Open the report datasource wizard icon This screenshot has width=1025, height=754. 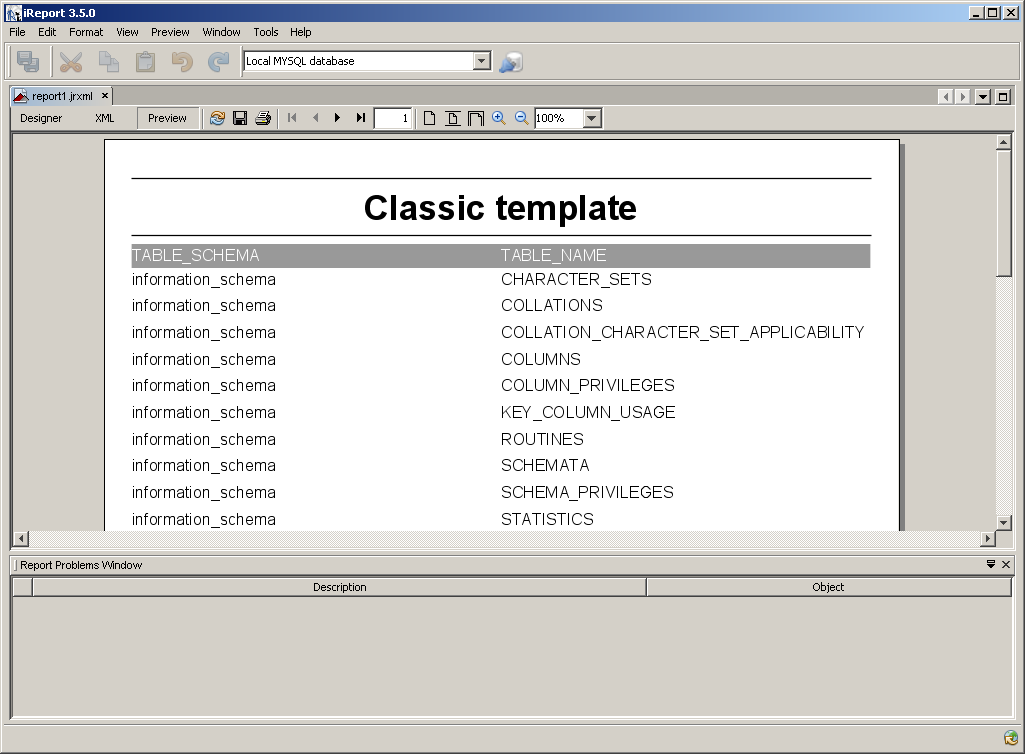click(x=511, y=62)
